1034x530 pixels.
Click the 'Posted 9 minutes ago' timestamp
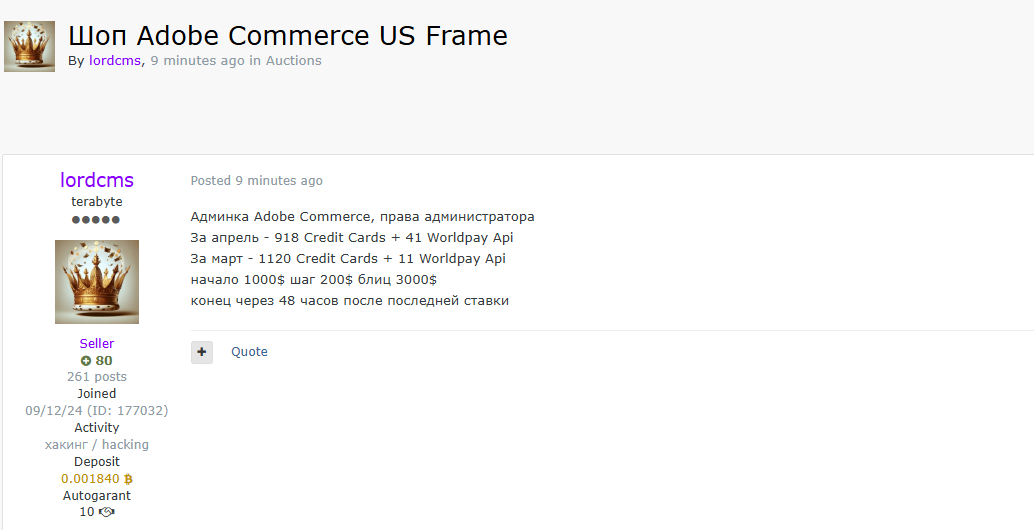[257, 181]
